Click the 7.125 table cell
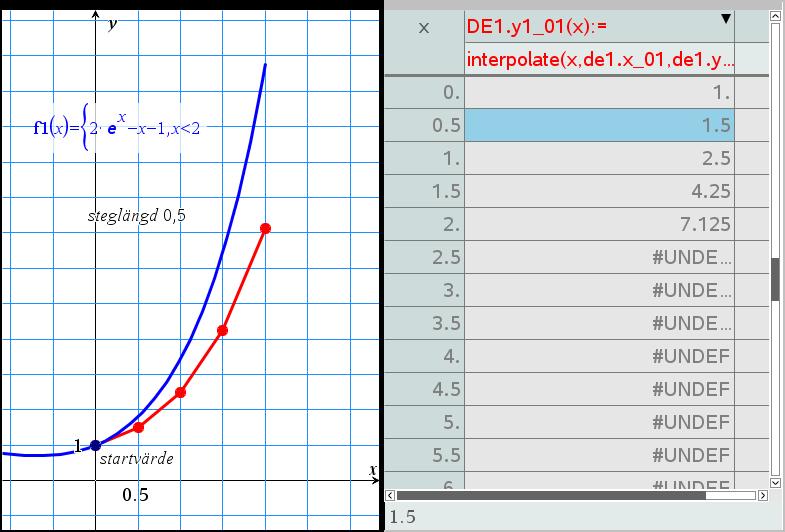Image resolution: width=785 pixels, height=532 pixels. pos(600,223)
